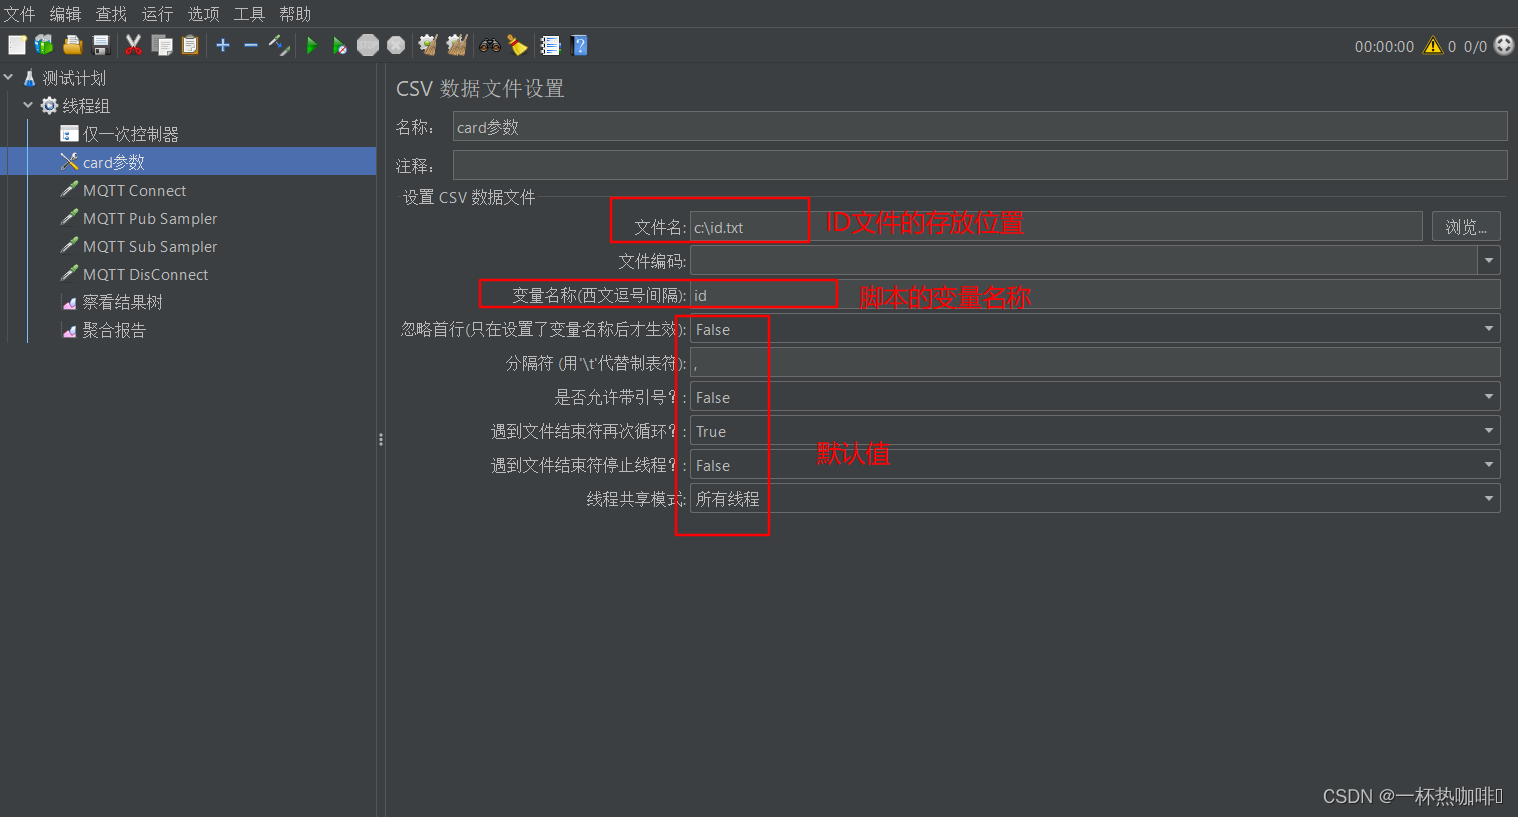Viewport: 1518px width, 817px height.
Task: Open JMeter Help
Action: click(579, 45)
